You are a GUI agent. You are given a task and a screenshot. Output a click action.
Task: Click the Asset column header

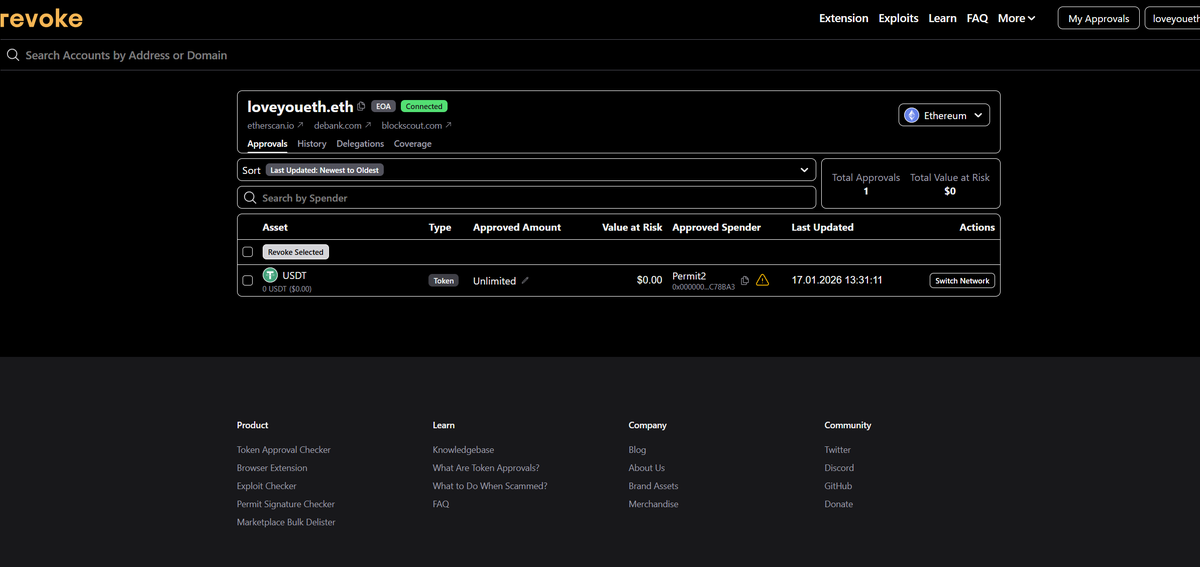tap(275, 228)
